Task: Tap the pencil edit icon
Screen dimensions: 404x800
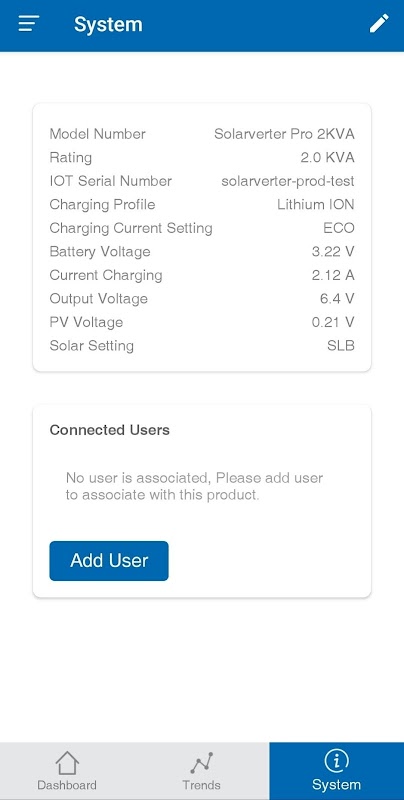Action: pos(379,23)
